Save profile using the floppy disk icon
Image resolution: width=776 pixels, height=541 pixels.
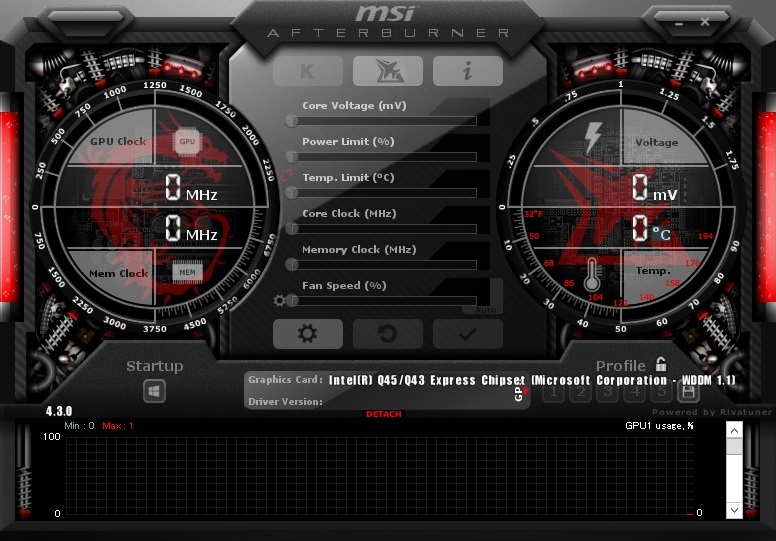coord(688,393)
